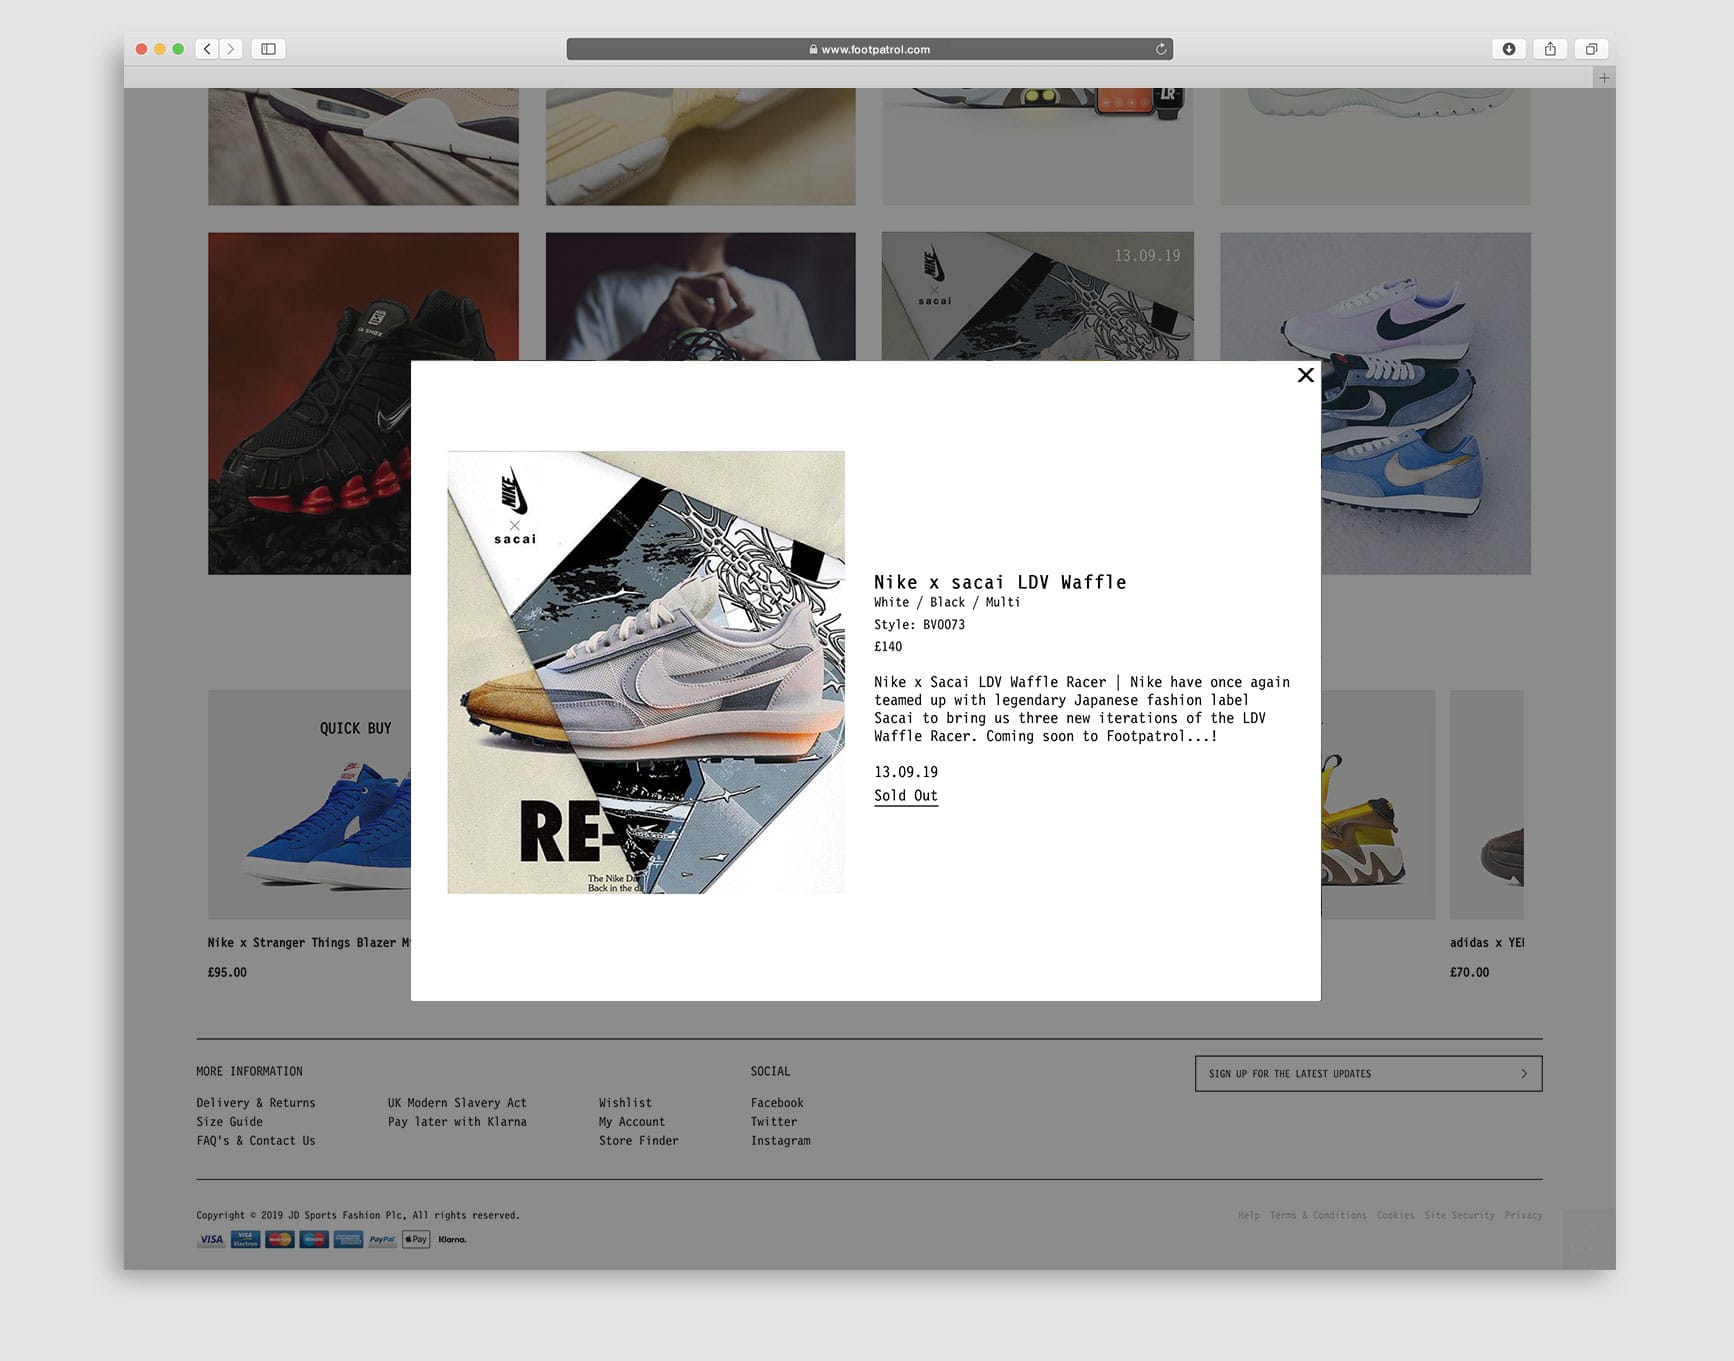The width and height of the screenshot is (1734, 1361).
Task: Open the Site Security footer link
Action: point(1459,1216)
